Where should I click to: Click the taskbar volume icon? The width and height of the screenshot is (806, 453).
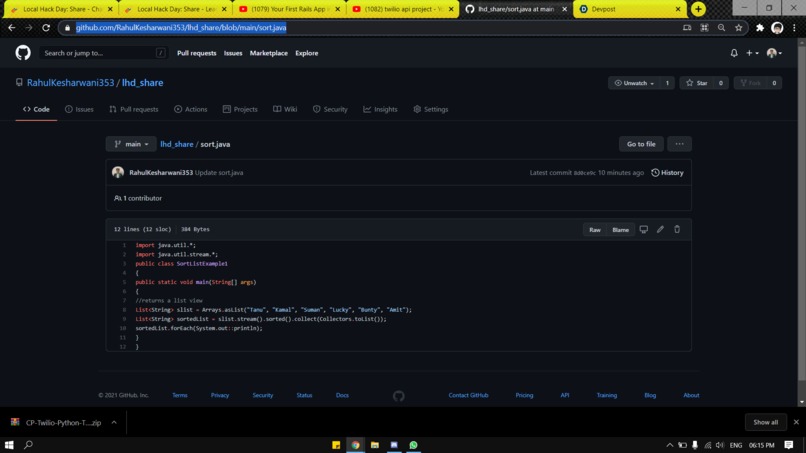tap(720, 445)
